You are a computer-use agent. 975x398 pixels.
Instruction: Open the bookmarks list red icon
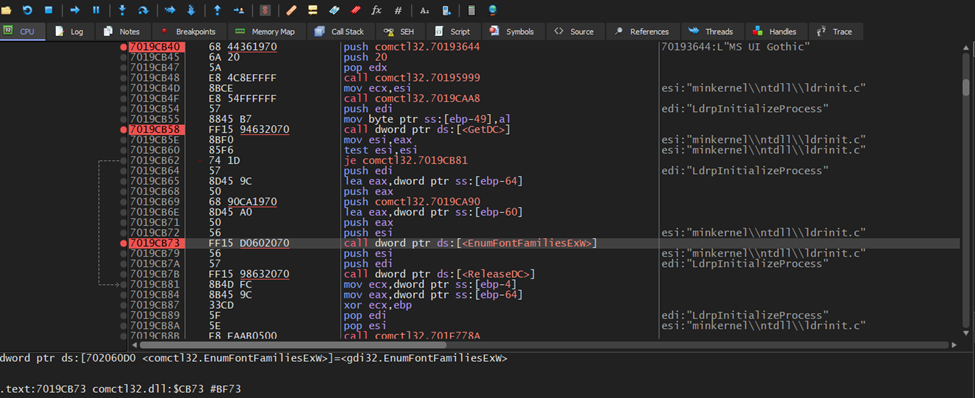click(355, 10)
